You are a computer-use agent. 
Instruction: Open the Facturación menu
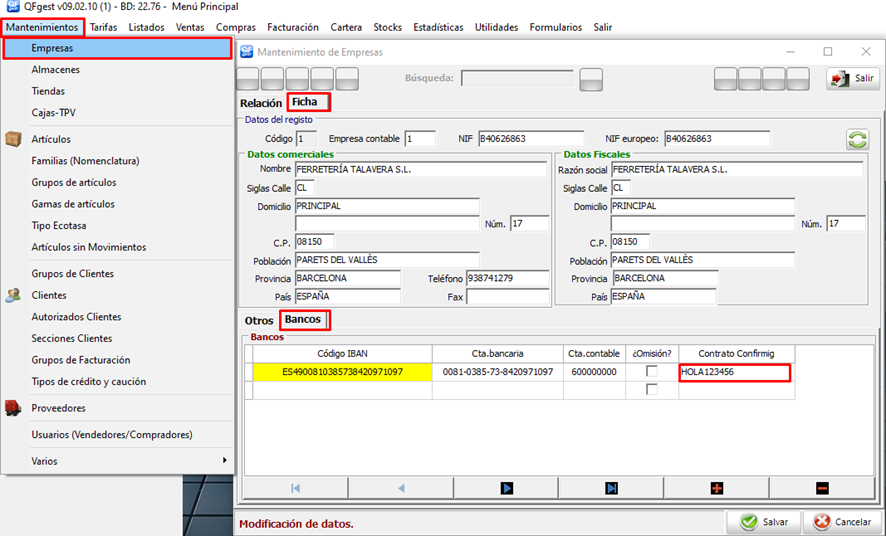(293, 27)
